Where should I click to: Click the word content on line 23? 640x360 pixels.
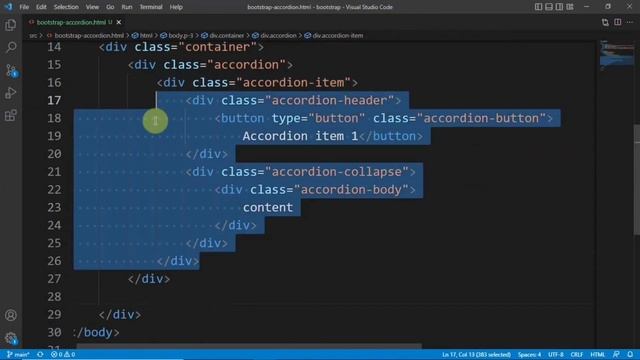pyautogui.click(x=268, y=207)
